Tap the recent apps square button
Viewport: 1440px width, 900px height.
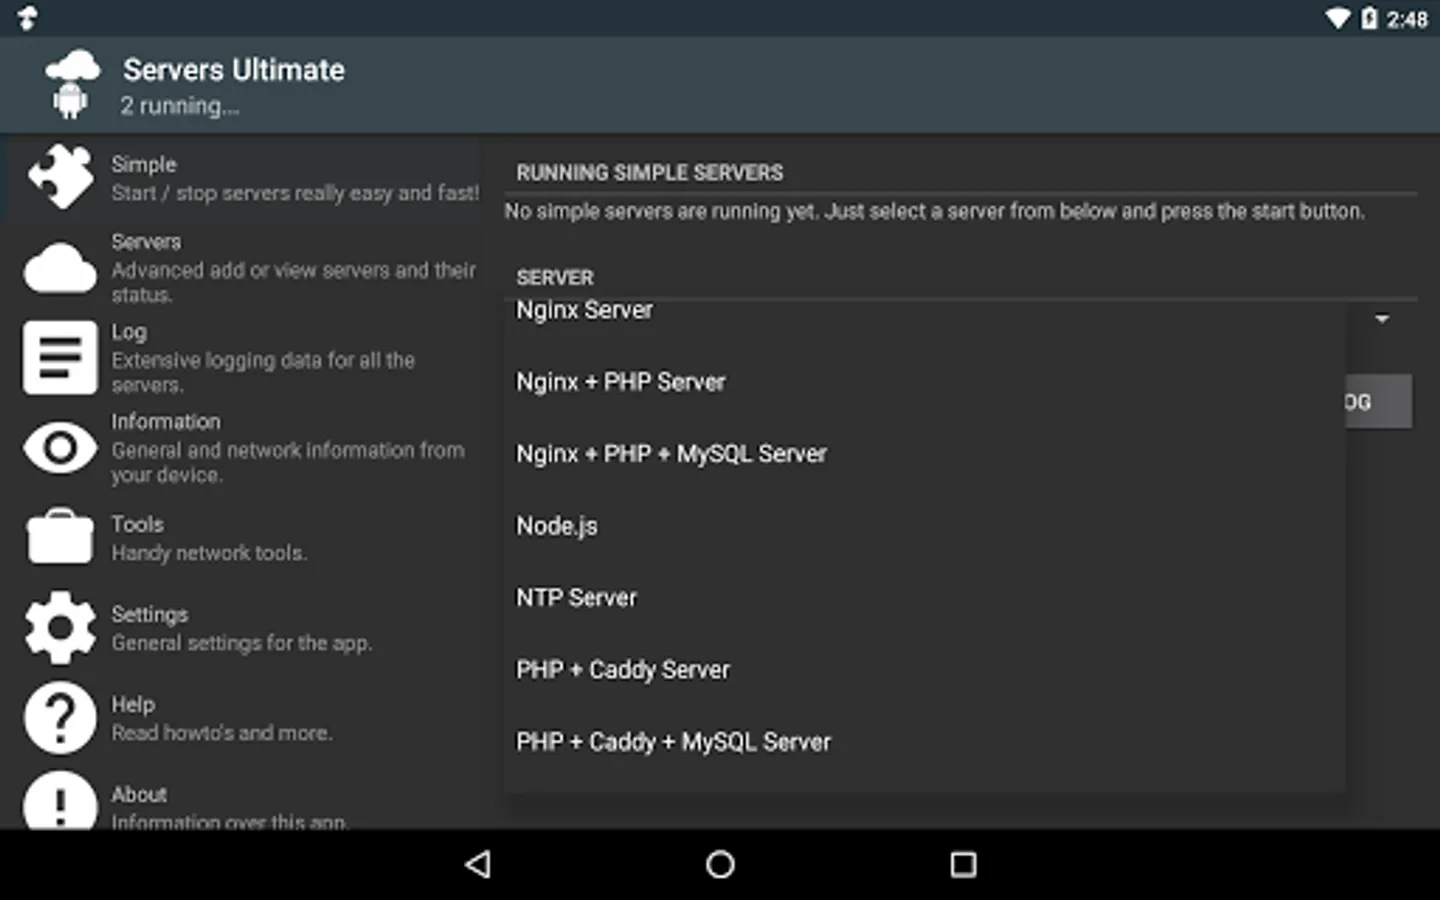963,864
